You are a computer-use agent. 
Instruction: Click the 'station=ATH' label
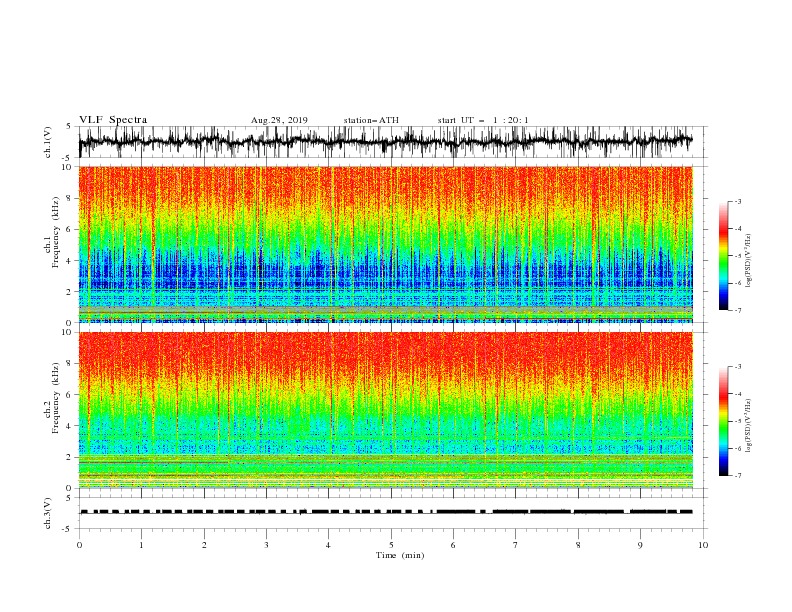click(x=371, y=120)
